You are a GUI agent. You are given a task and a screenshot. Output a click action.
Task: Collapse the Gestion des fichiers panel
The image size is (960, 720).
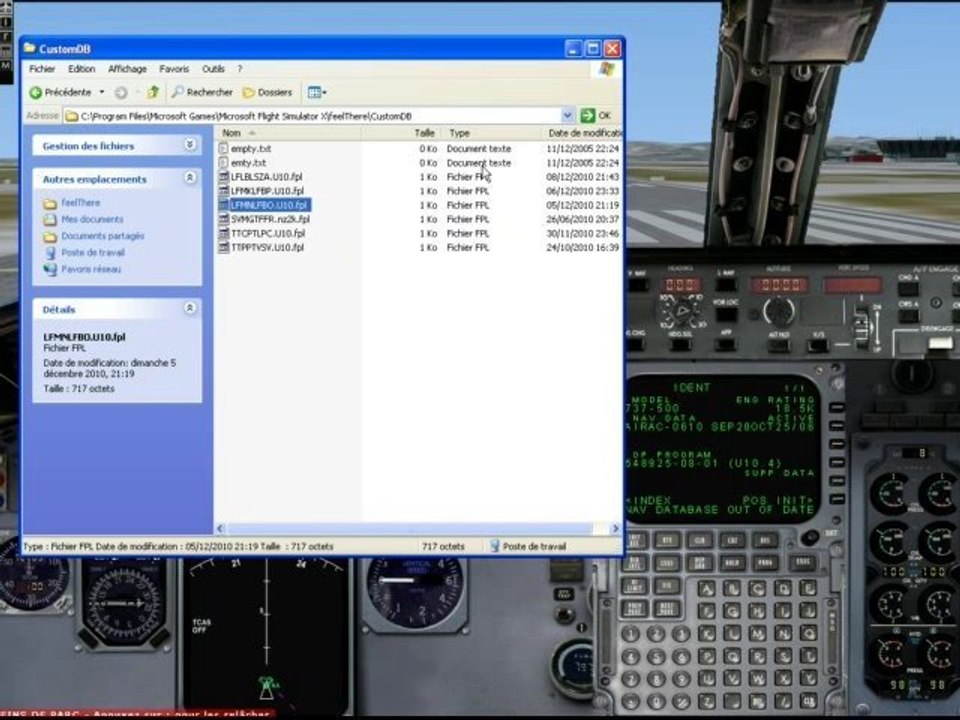pyautogui.click(x=190, y=144)
